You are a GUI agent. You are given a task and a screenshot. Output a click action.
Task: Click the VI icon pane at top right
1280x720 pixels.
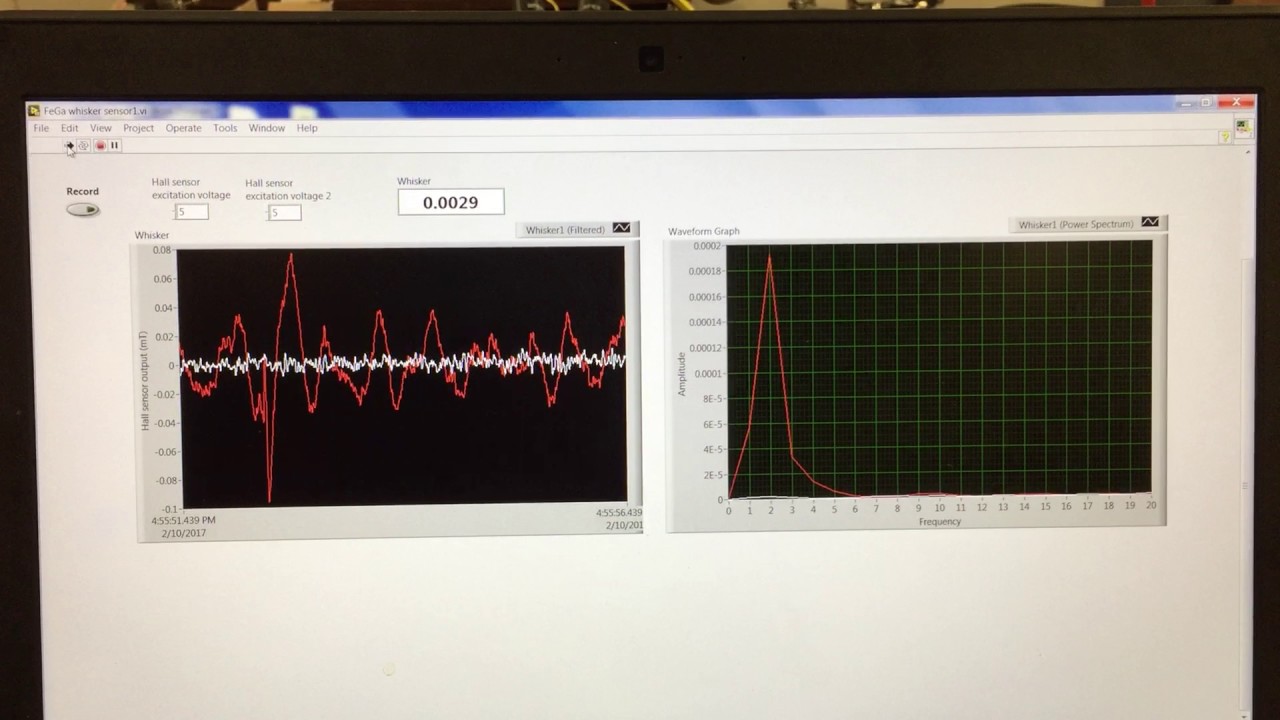[x=1242, y=127]
